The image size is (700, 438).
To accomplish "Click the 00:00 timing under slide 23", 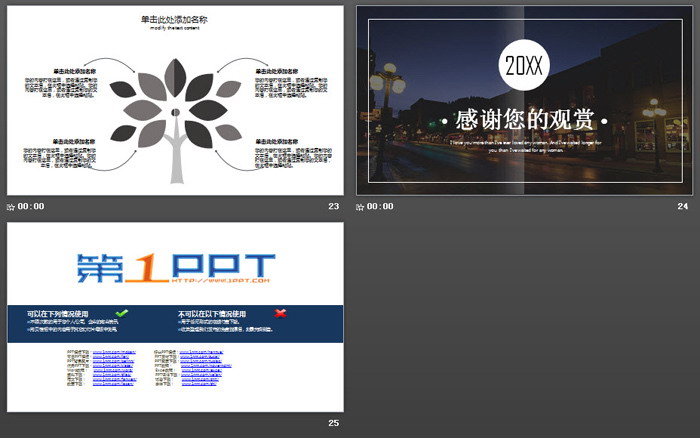I will pyautogui.click(x=32, y=206).
